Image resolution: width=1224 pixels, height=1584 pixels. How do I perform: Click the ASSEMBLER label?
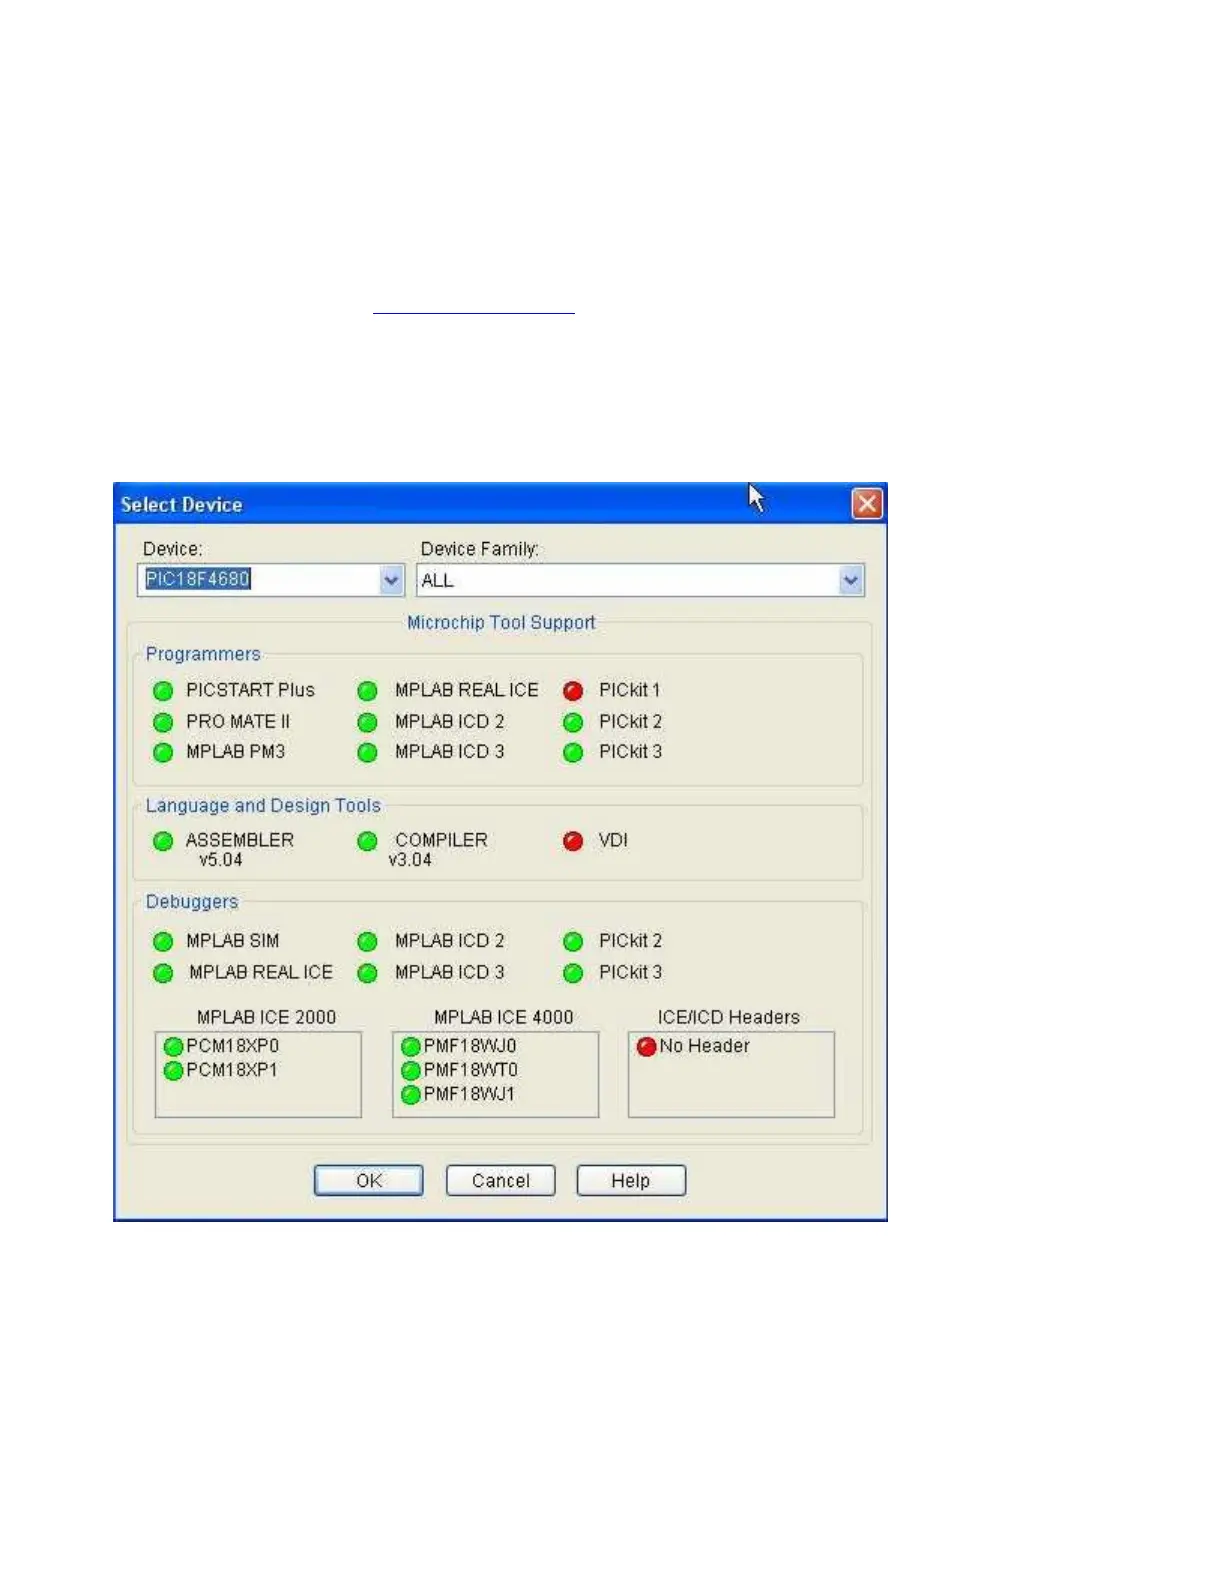(x=240, y=840)
